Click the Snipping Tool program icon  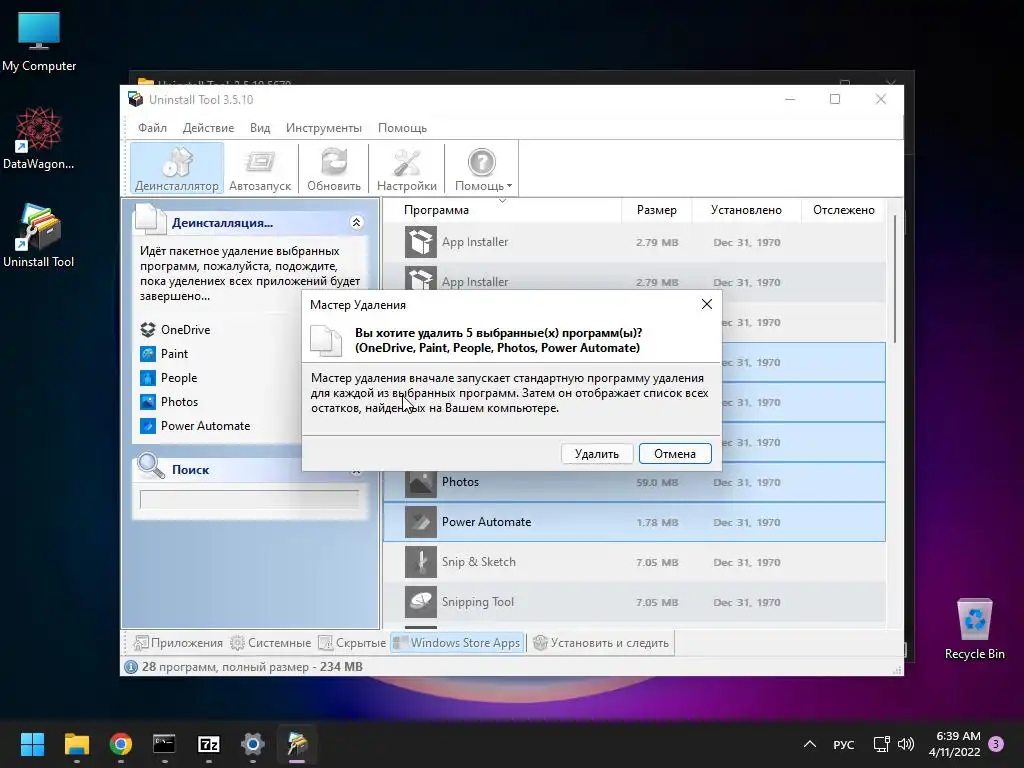[421, 602]
